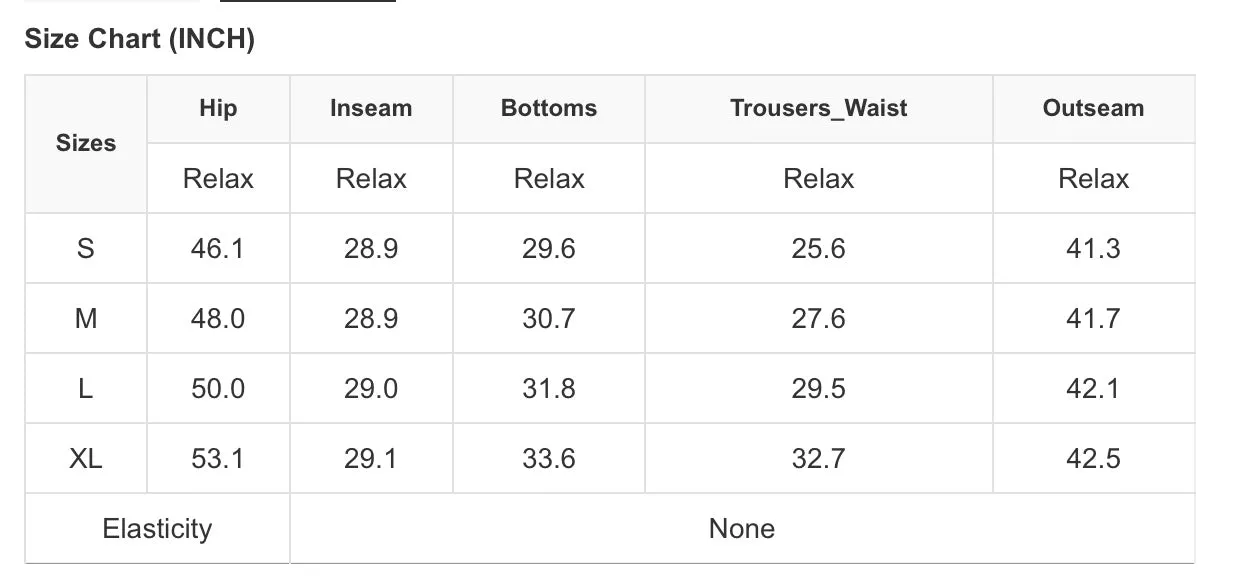Select the XL size row label
Screen dimensions: 1238x588
click(x=86, y=458)
